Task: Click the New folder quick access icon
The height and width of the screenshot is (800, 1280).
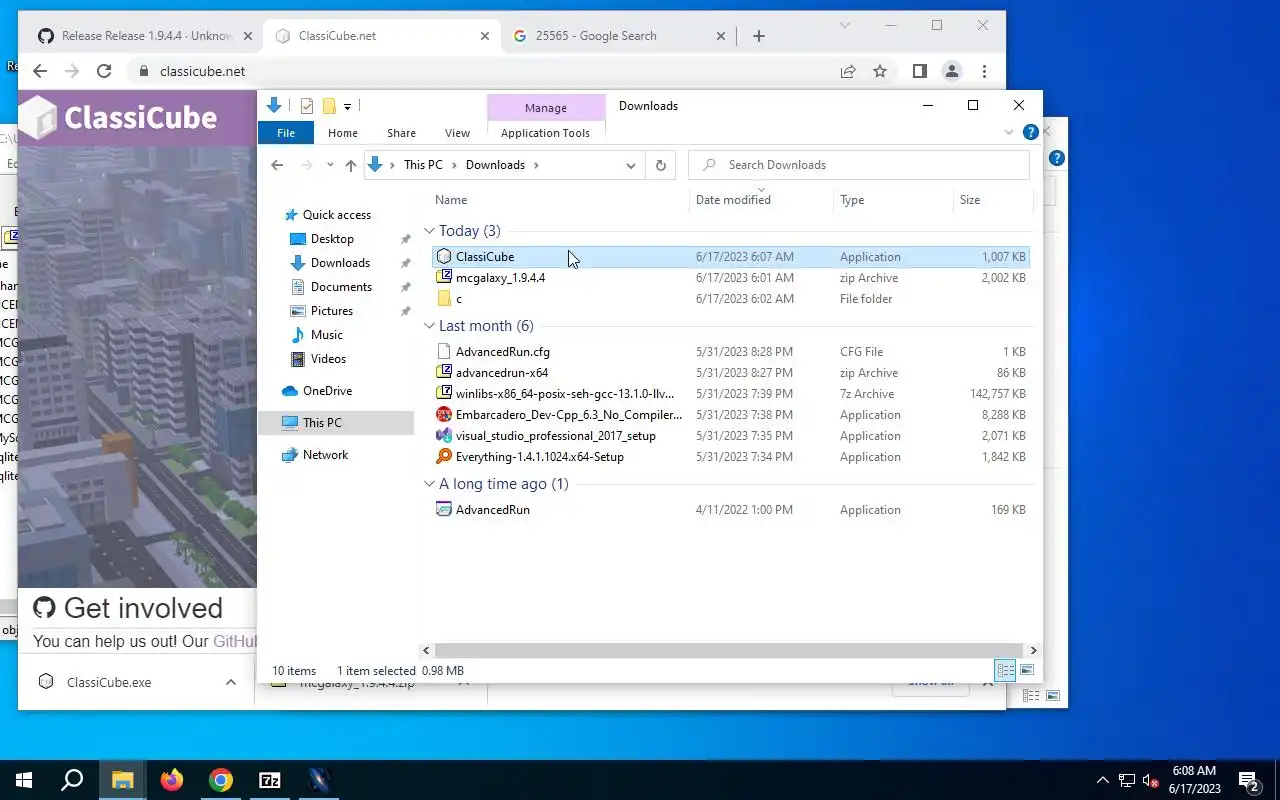Action: pos(328,106)
